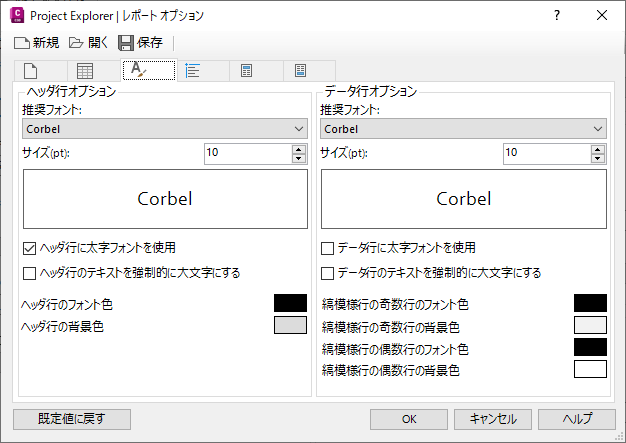Click the 保存 (Save) floppy disk icon

[126, 43]
